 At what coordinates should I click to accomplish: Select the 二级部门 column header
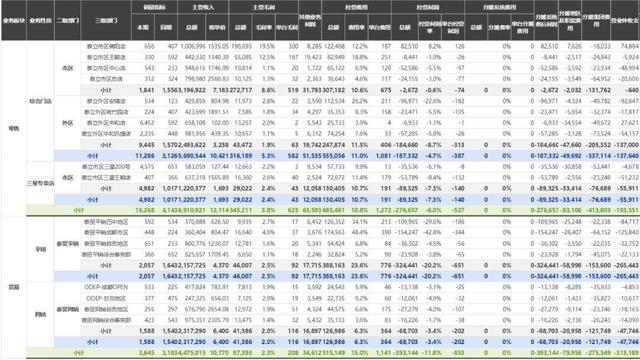(x=68, y=20)
